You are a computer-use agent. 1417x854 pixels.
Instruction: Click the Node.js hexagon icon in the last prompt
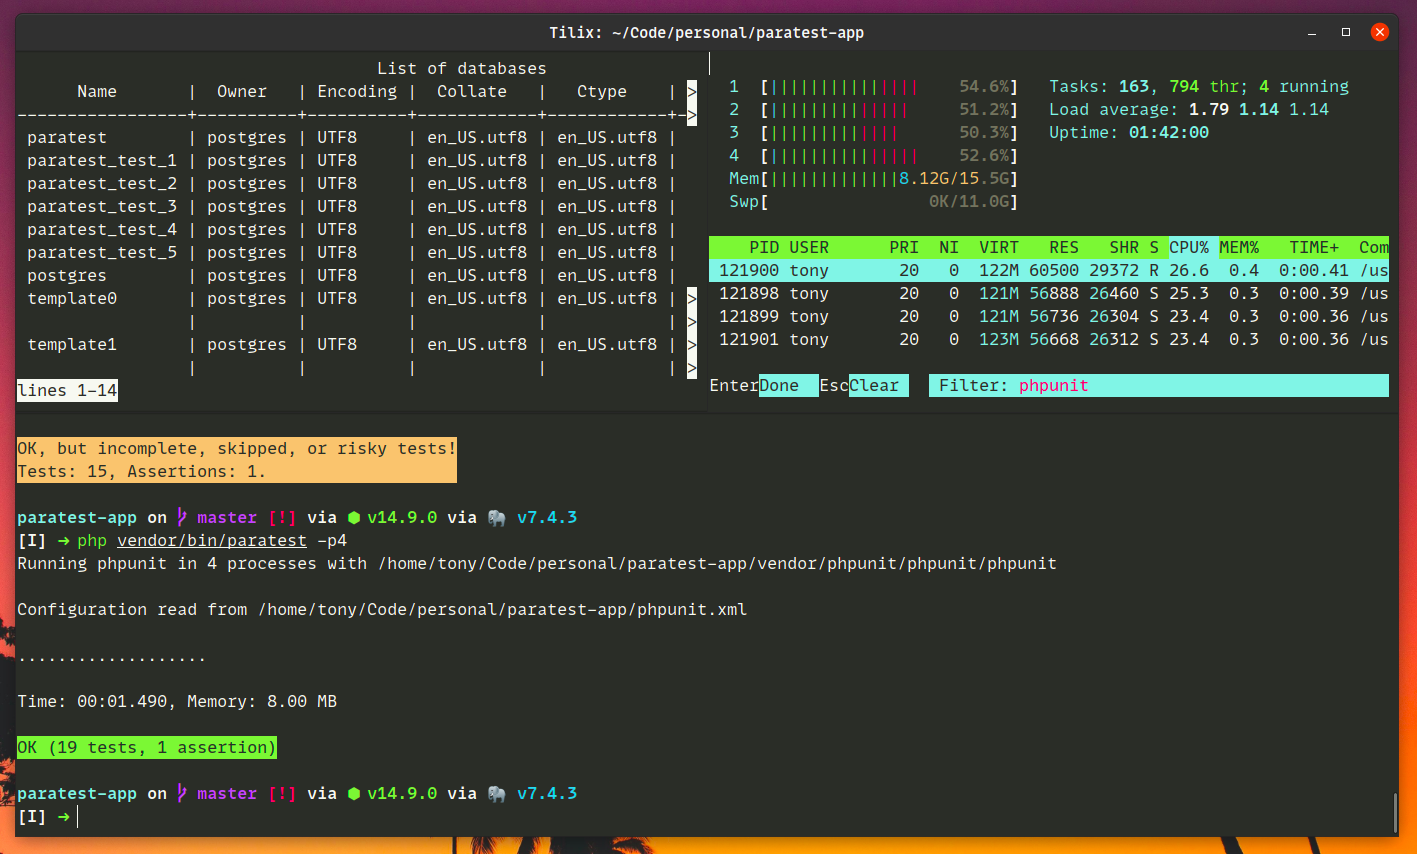pos(354,794)
